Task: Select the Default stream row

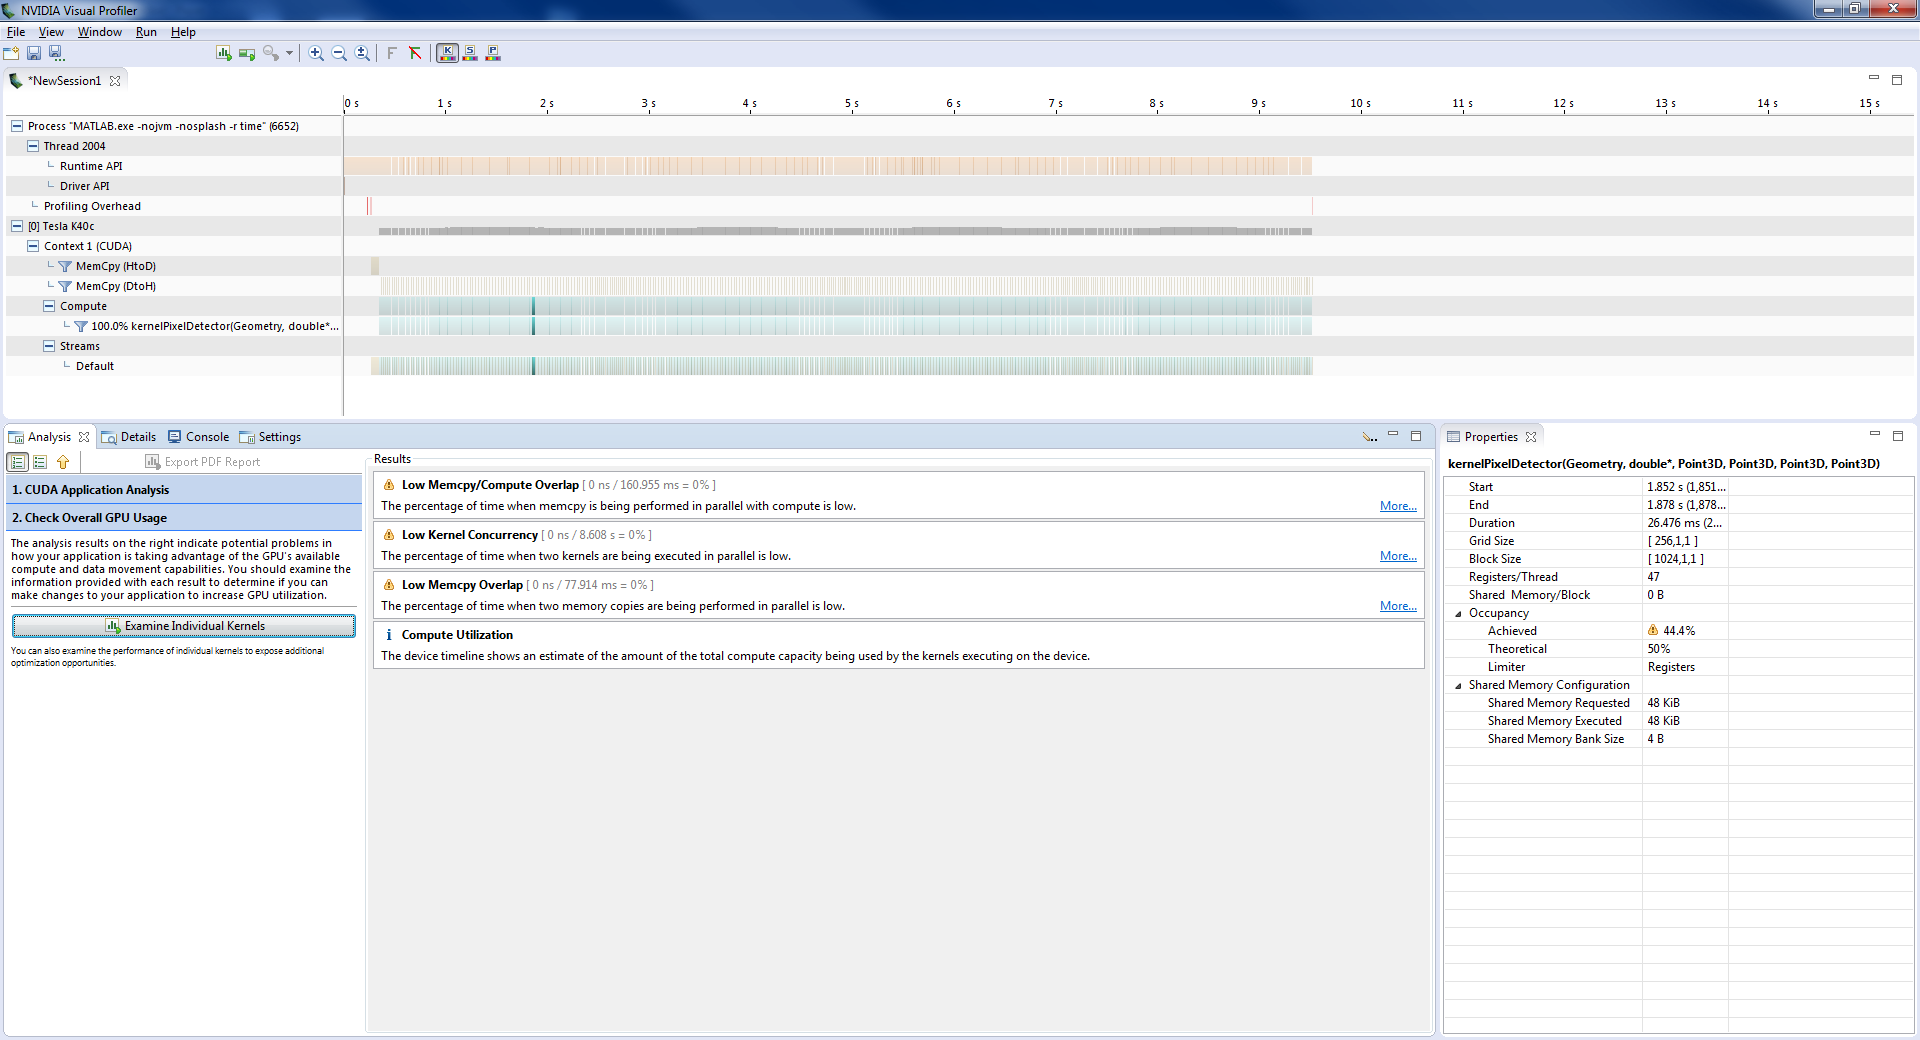Action: coord(95,366)
